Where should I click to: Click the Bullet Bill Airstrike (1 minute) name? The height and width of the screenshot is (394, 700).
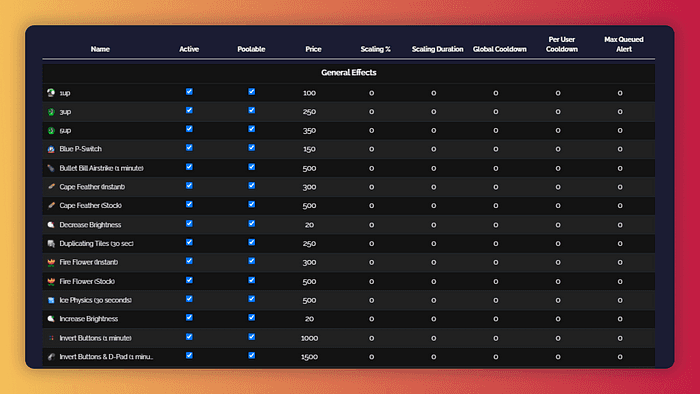point(102,168)
